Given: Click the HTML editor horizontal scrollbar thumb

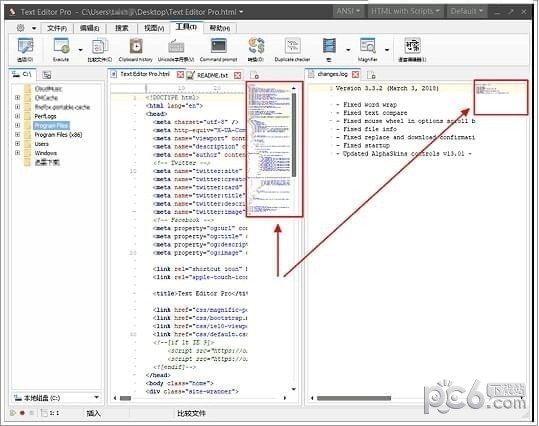Looking at the screenshot, I should coord(125,398).
